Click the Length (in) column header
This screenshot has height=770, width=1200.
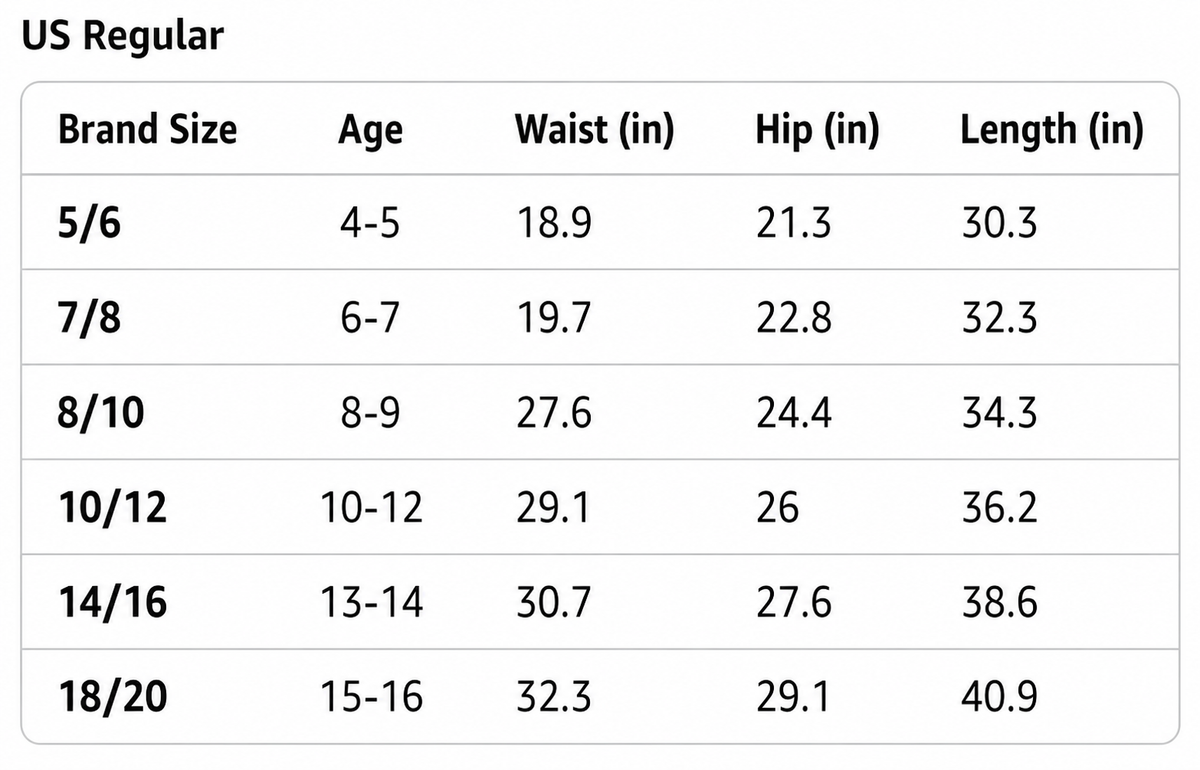1052,130
